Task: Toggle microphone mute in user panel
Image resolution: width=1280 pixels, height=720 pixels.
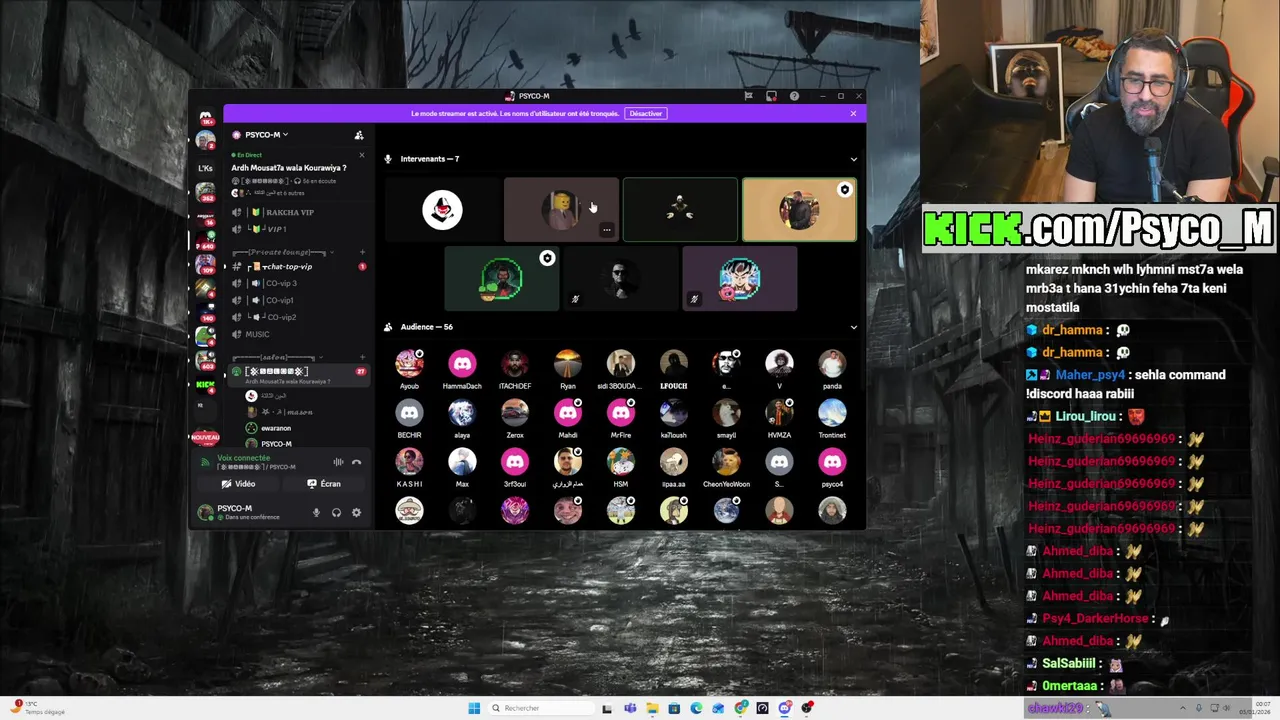Action: pyautogui.click(x=316, y=513)
